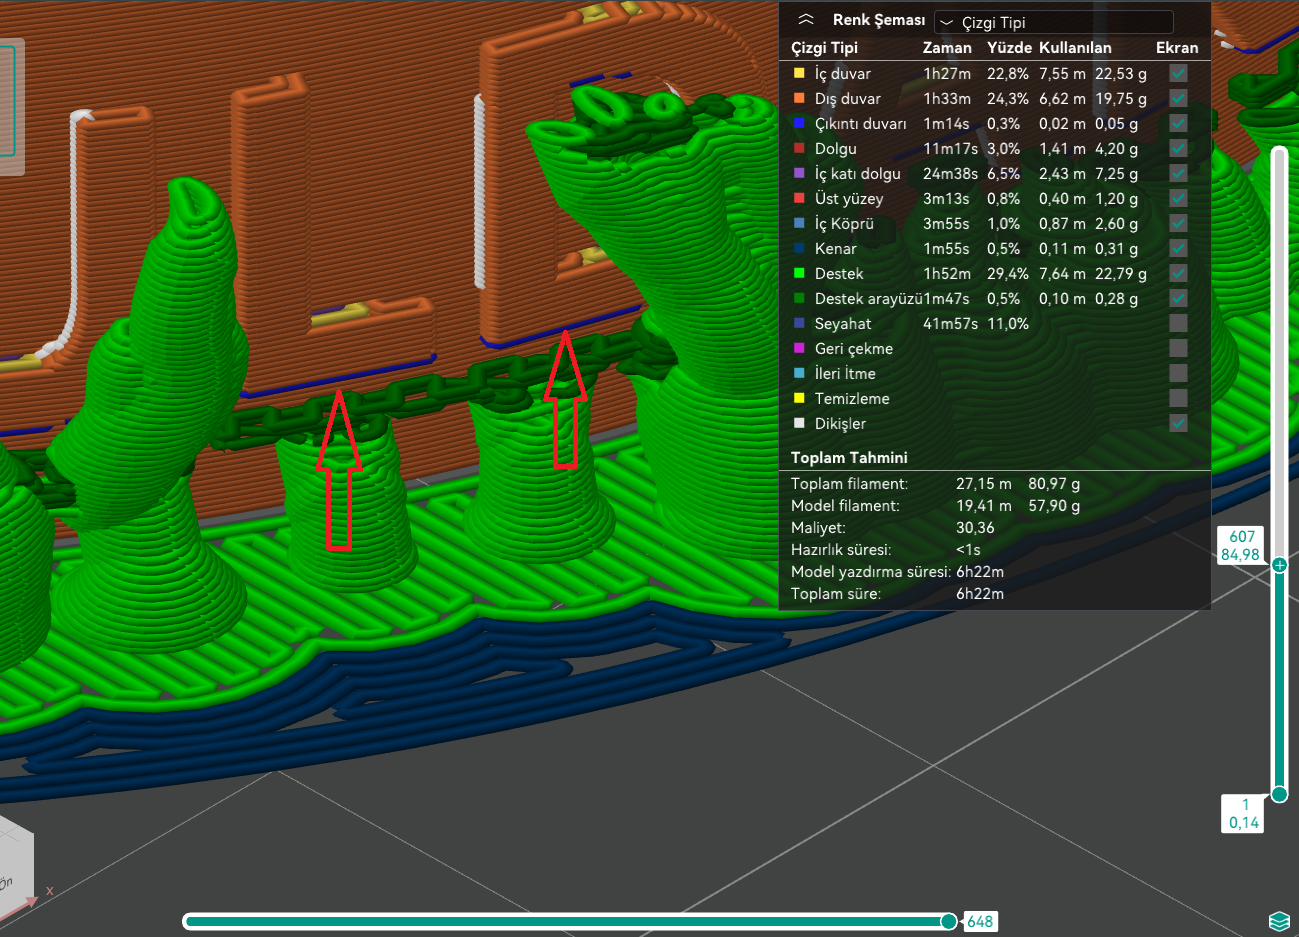Click the Dolgu dark red color swatch
This screenshot has height=937, width=1299.
coord(799,148)
